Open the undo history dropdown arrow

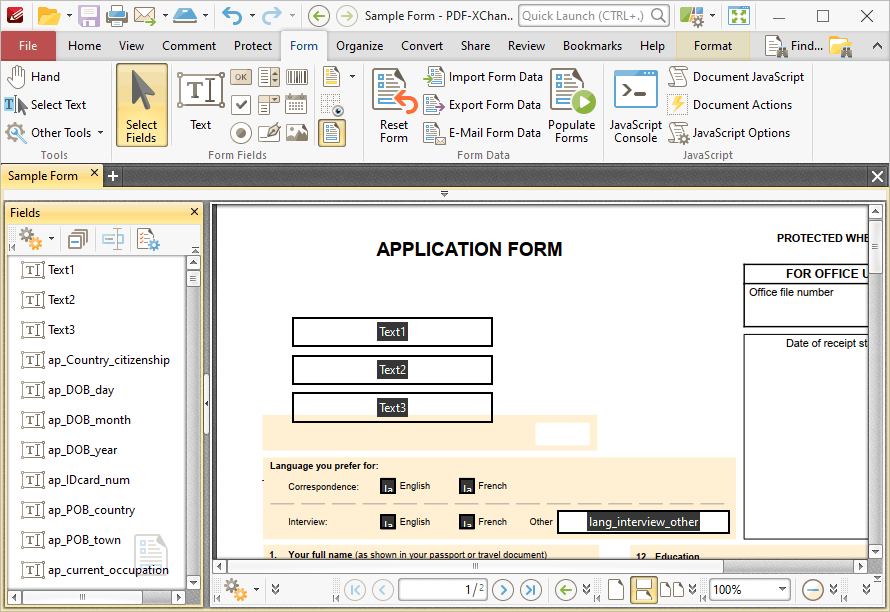click(x=252, y=16)
